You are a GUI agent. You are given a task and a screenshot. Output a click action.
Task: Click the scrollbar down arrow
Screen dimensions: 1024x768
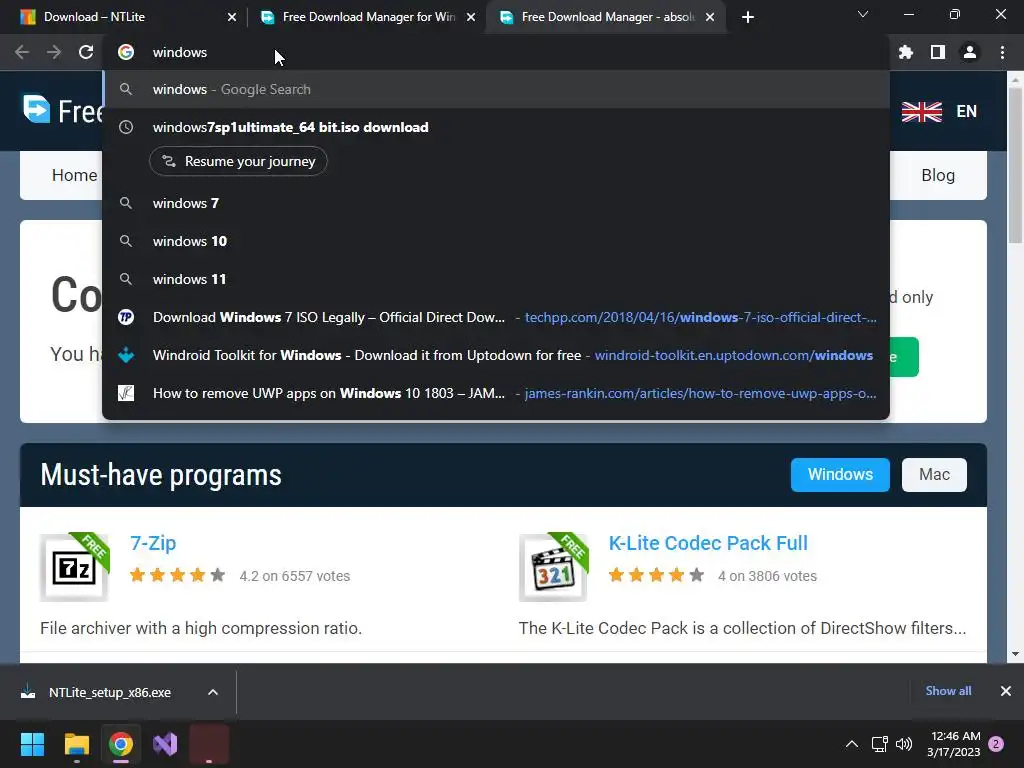pyautogui.click(x=1015, y=654)
